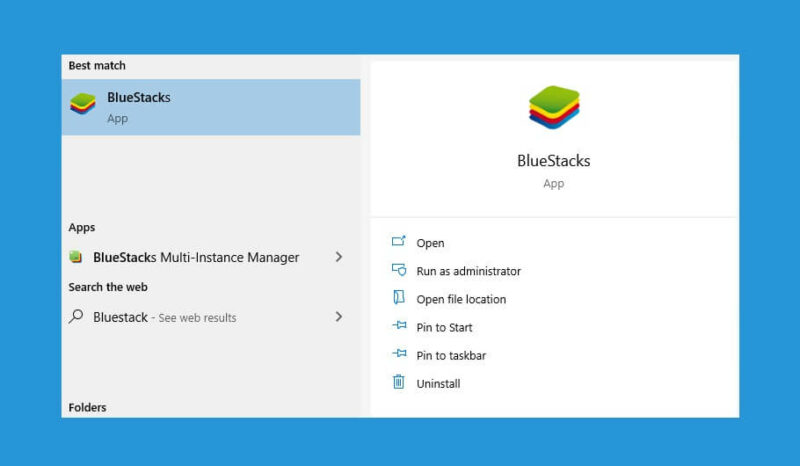The width and height of the screenshot is (800, 466).
Task: Open BlueStacks Multi-Instance Manager result
Action: pyautogui.click(x=211, y=257)
